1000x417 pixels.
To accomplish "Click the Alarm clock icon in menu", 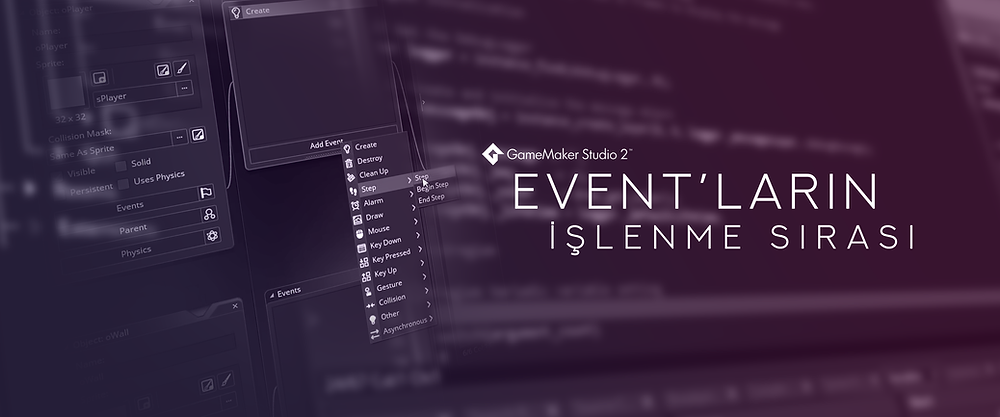I will coord(355,205).
